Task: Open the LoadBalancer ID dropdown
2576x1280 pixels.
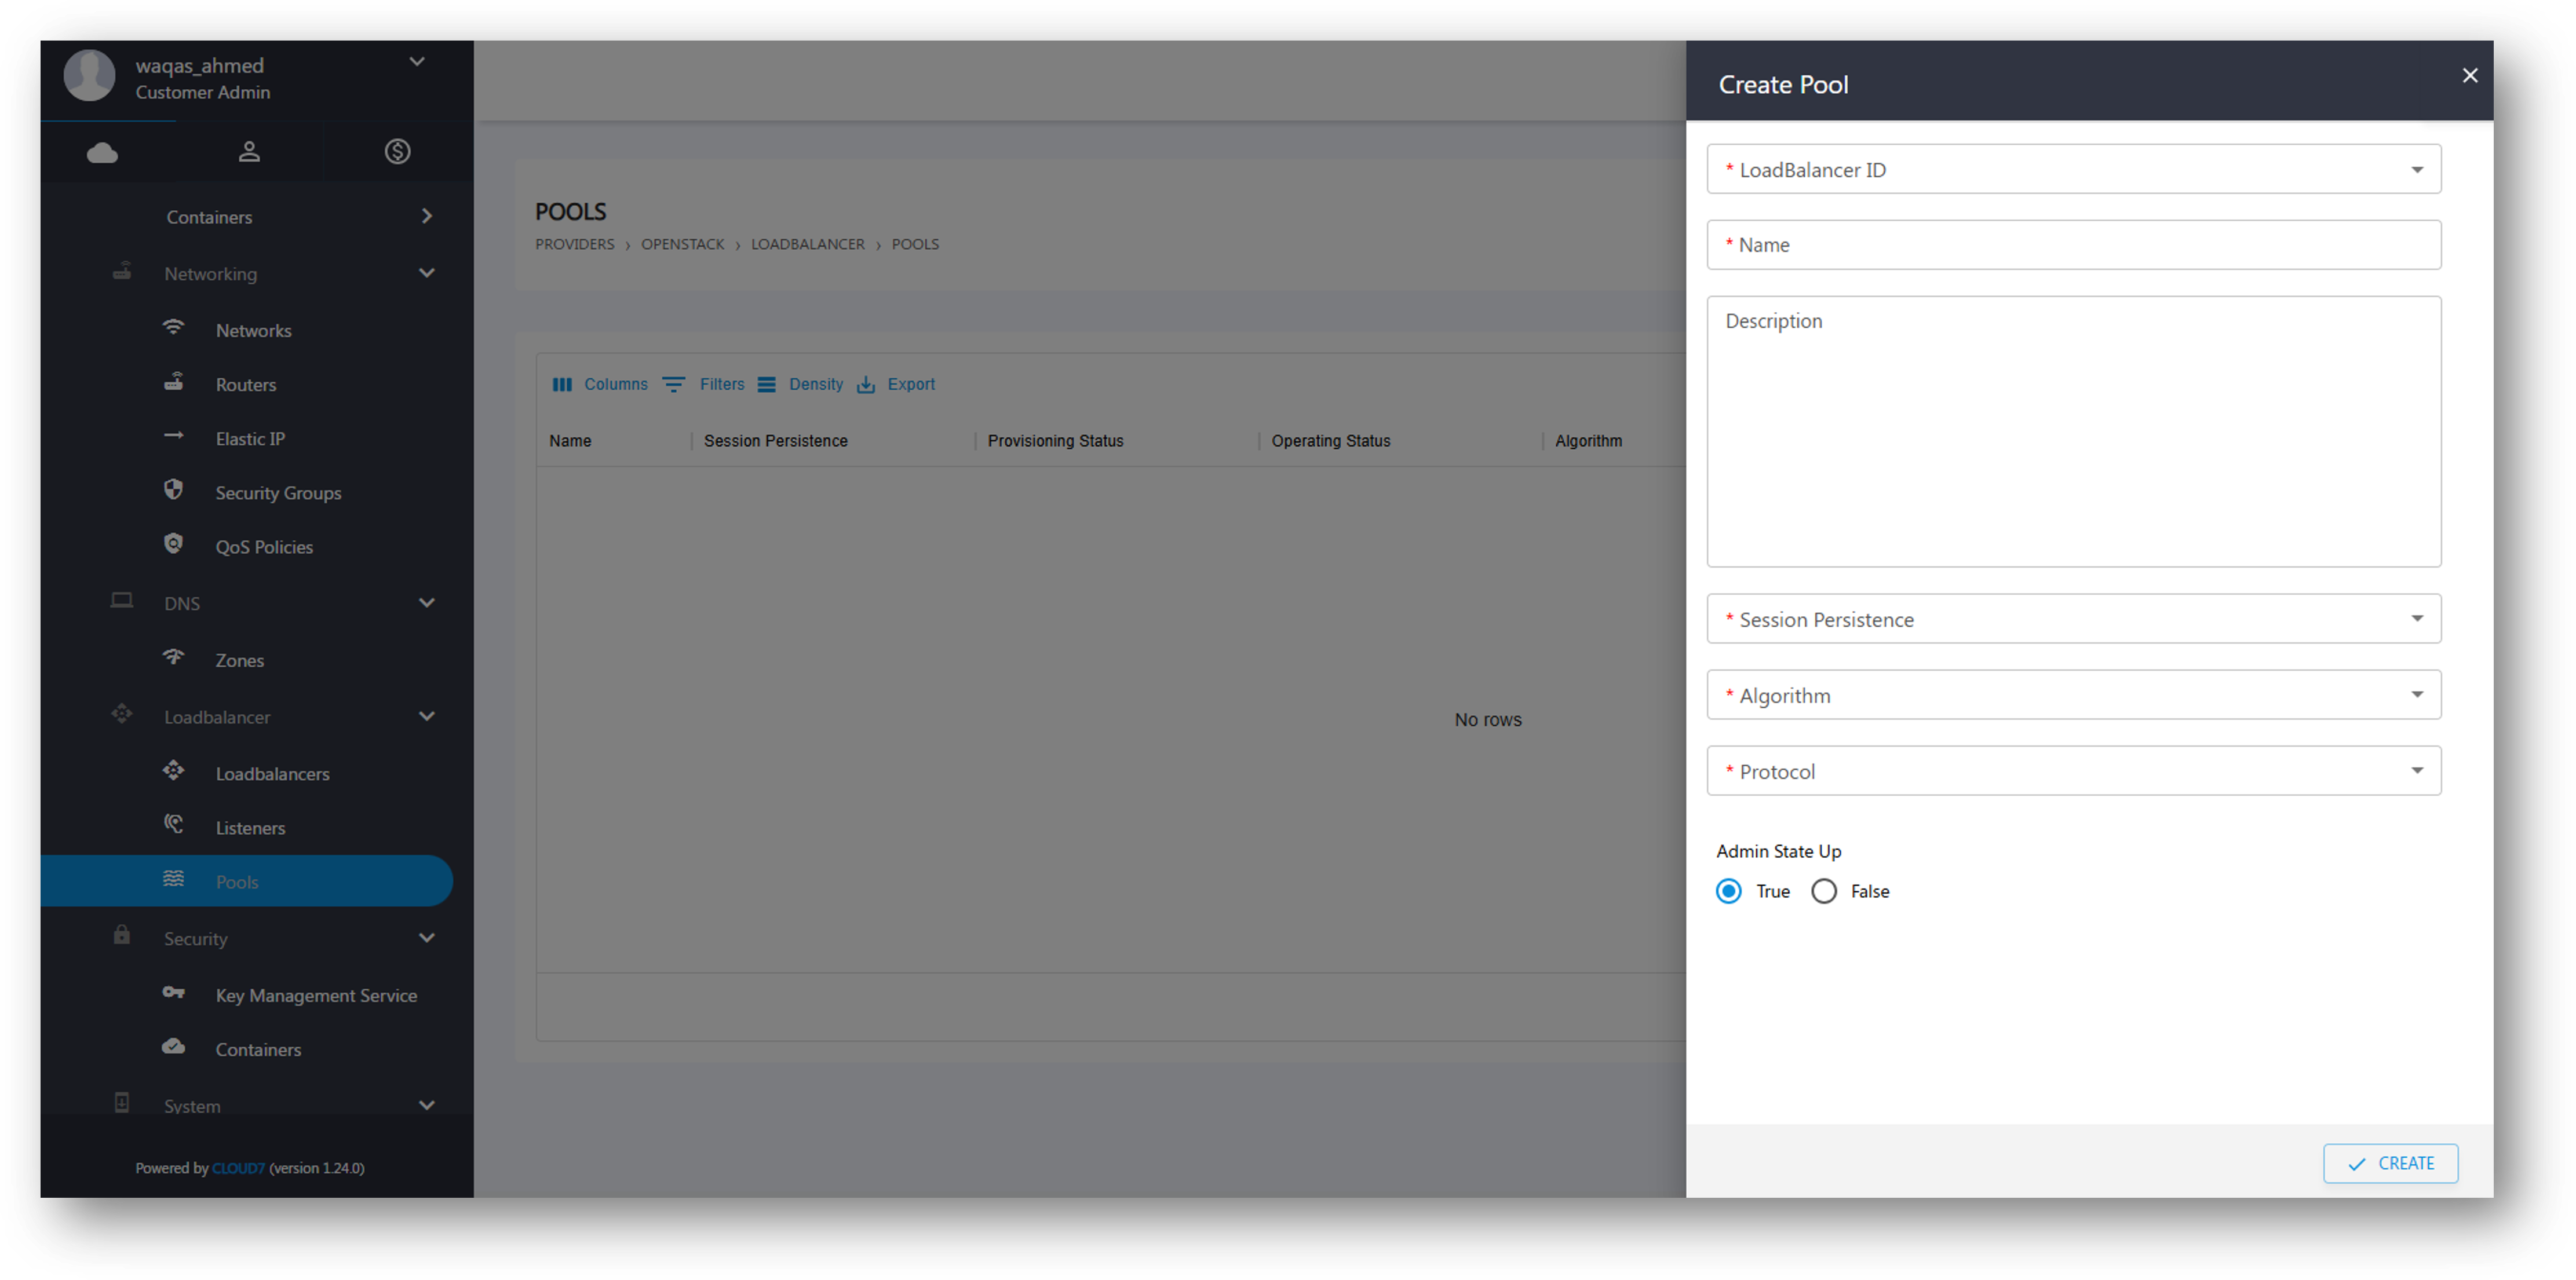Action: click(2073, 170)
